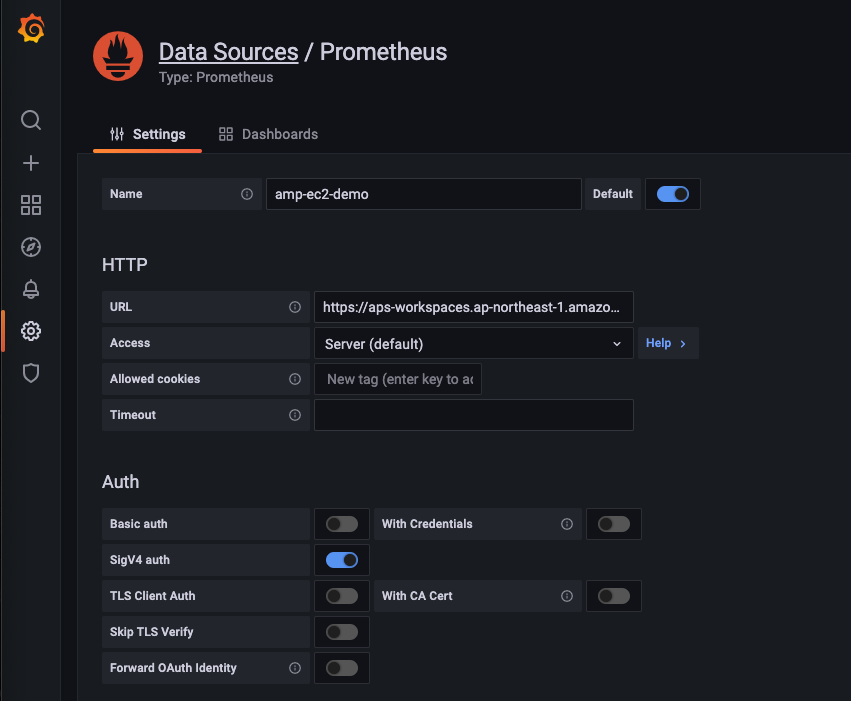Viewport: 851px width, 701px height.
Task: Turn off the SigV4 auth toggle
Action: tap(342, 560)
